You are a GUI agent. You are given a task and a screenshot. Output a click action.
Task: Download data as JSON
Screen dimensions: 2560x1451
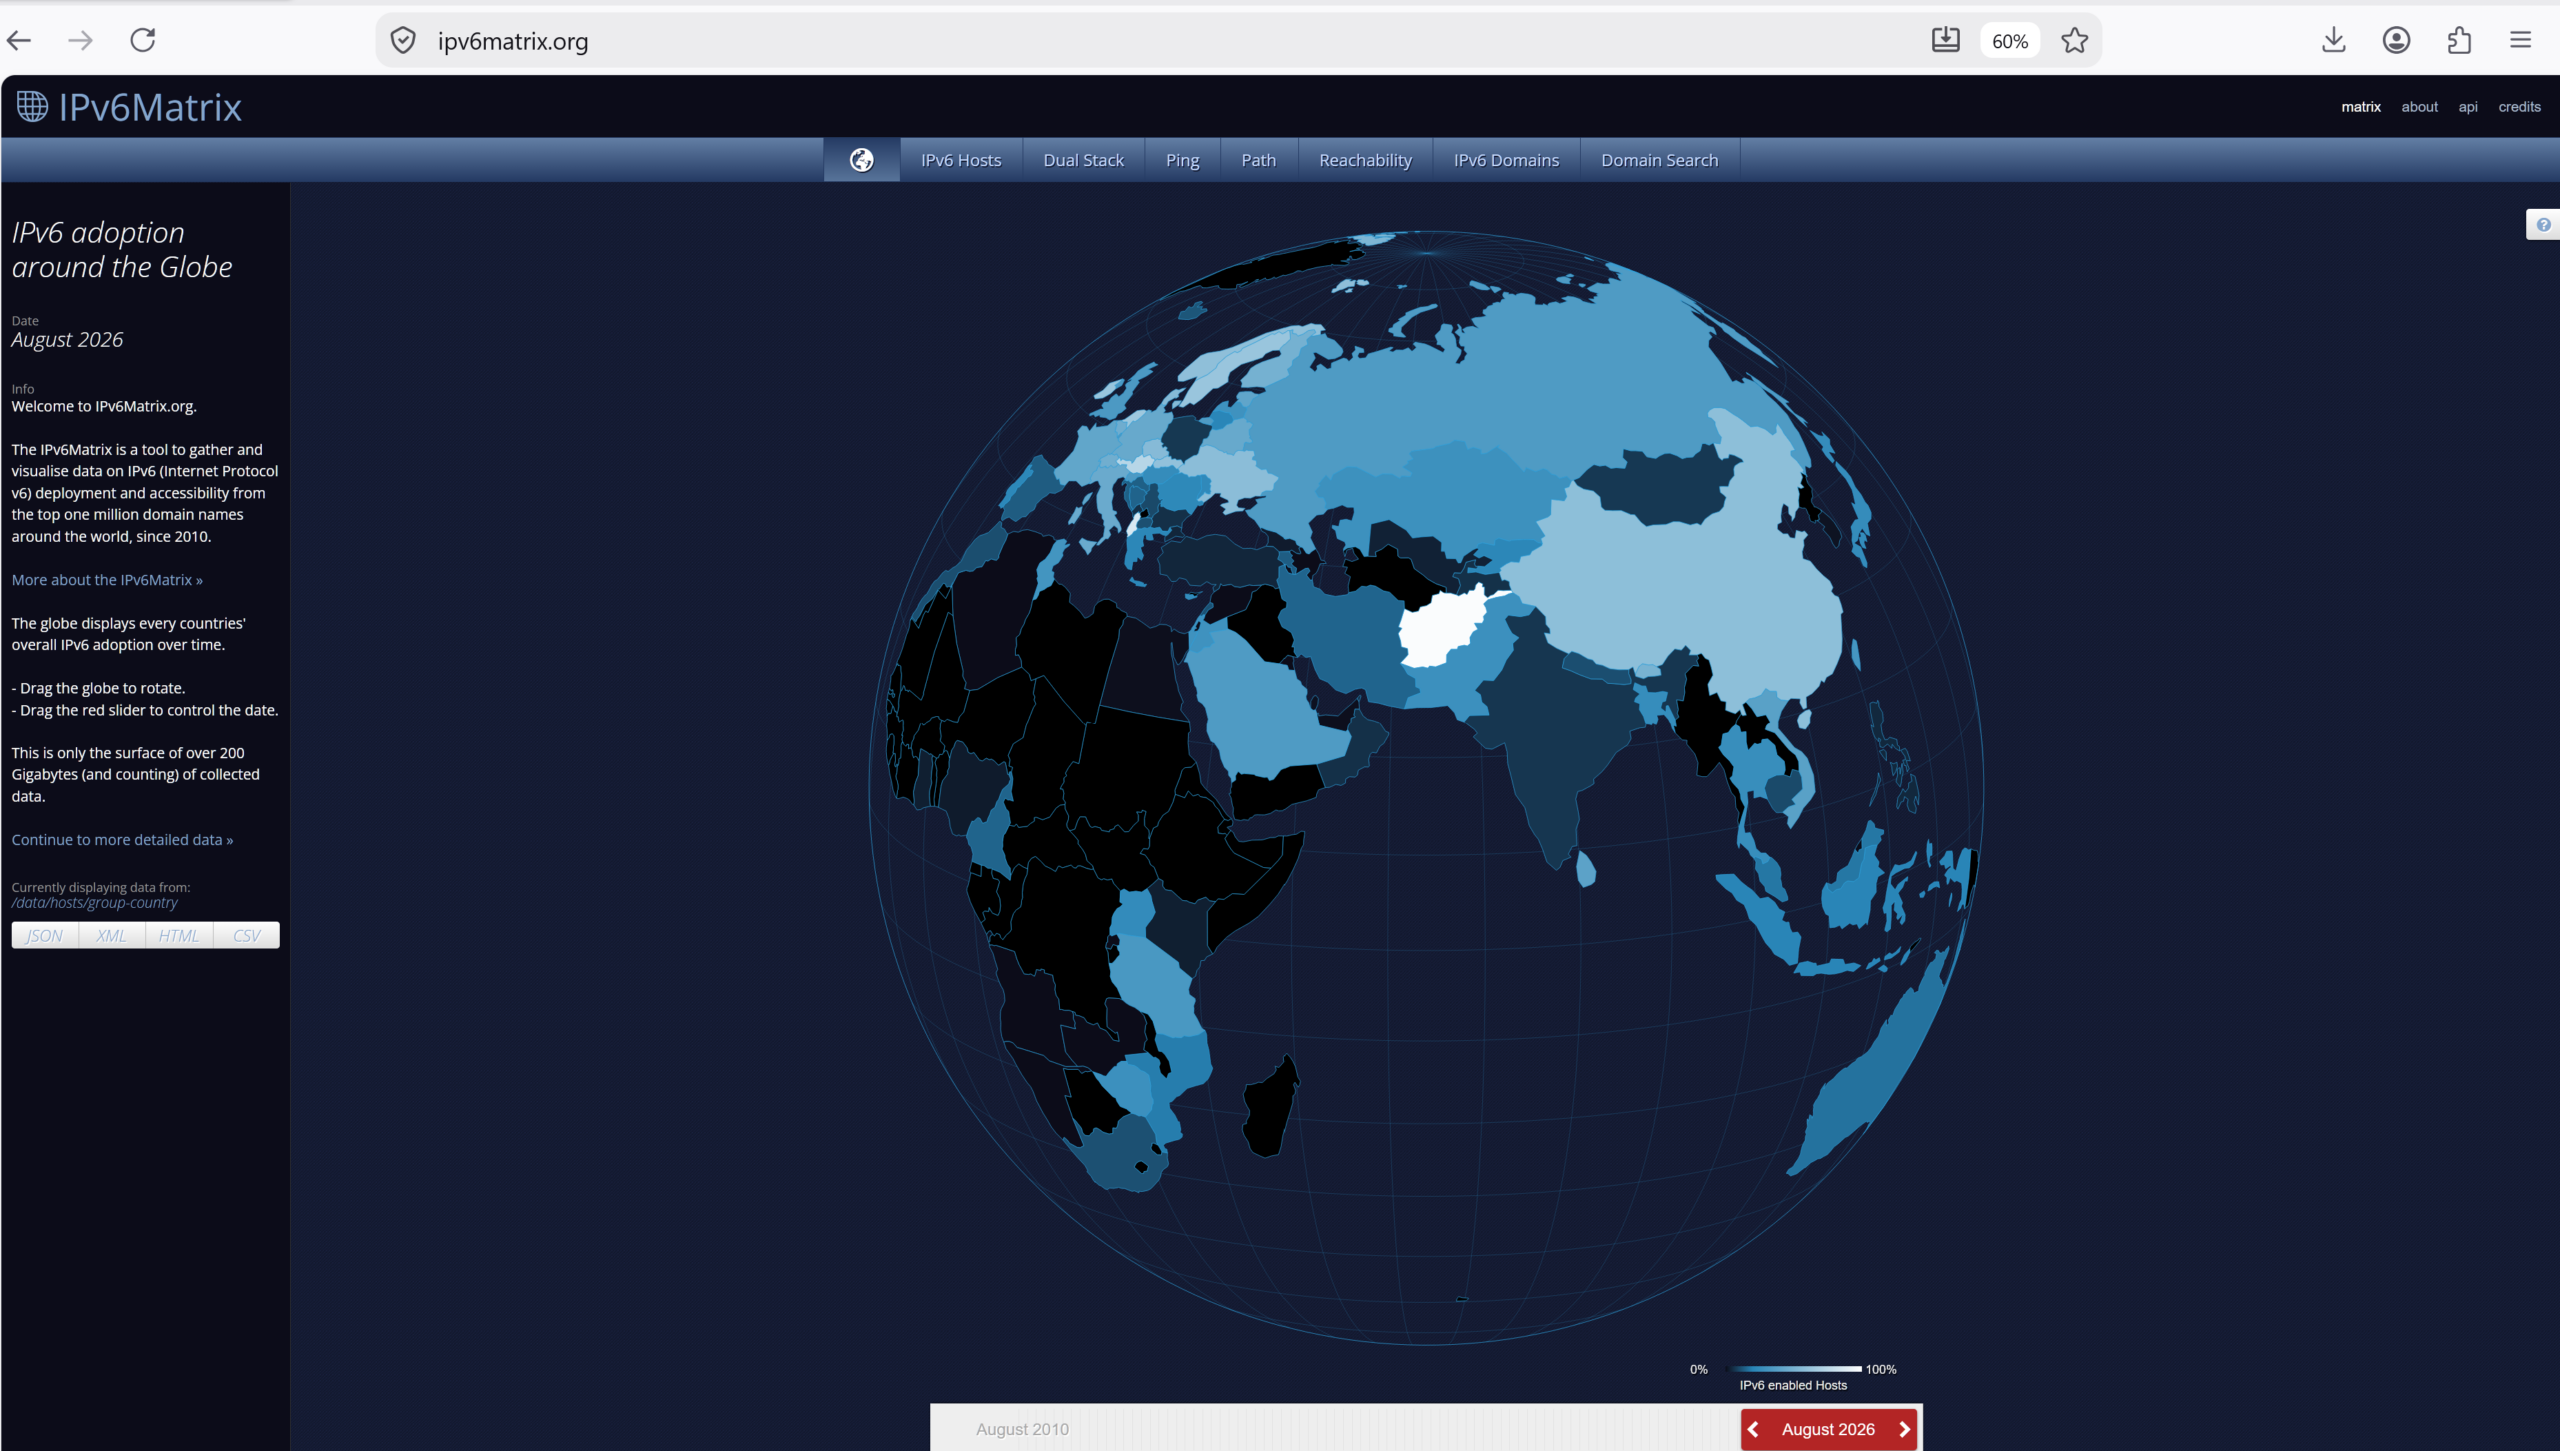click(x=45, y=935)
